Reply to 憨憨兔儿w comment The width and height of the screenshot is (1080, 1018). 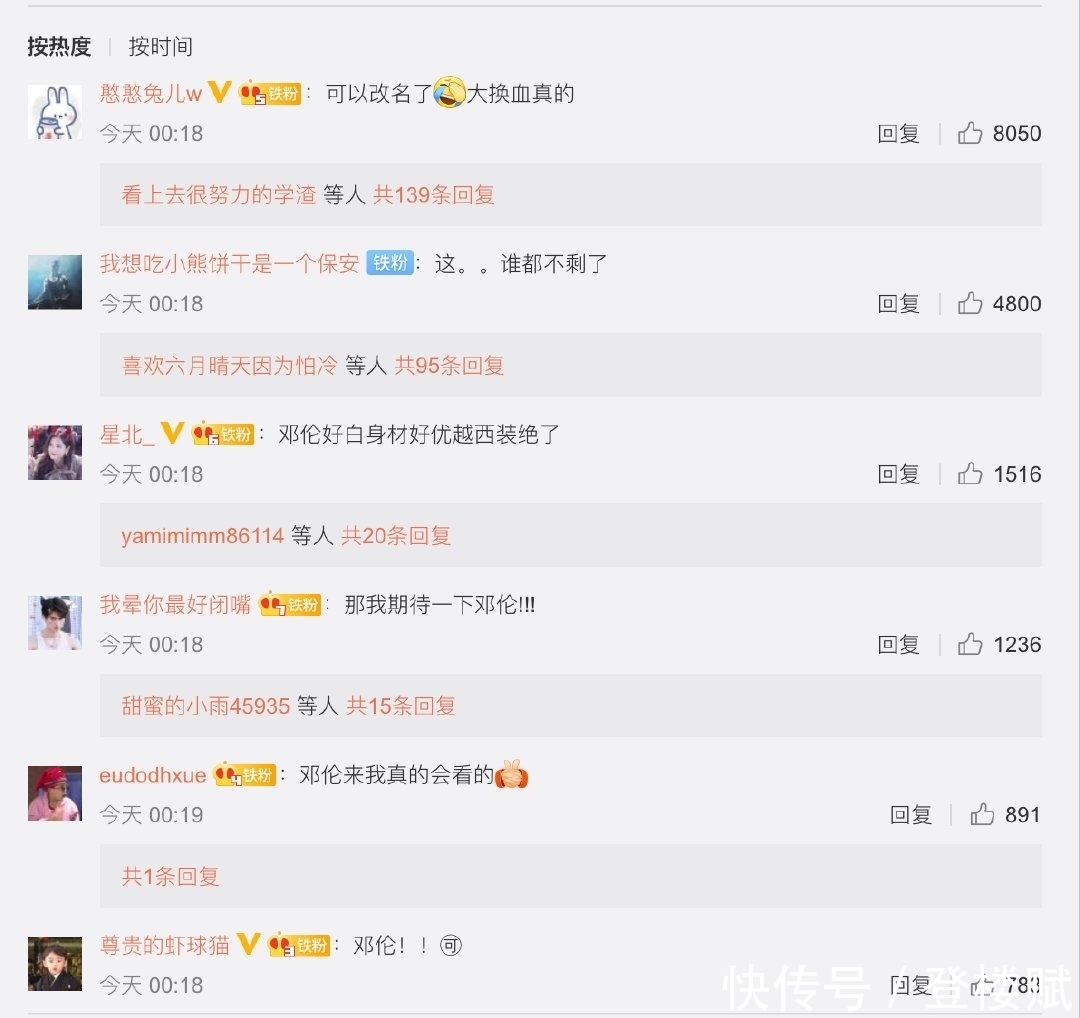pyautogui.click(x=898, y=133)
